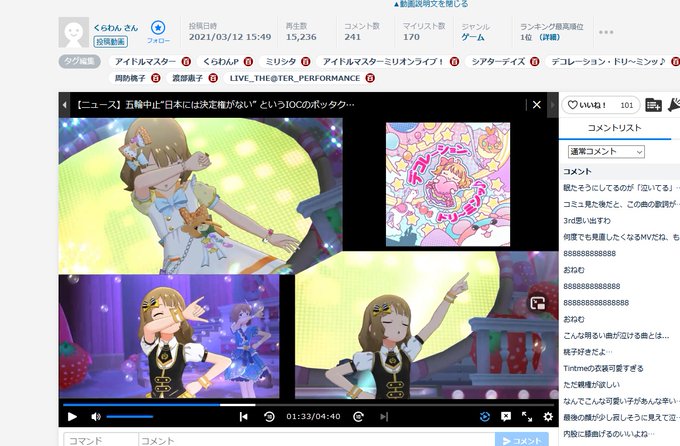Open dictionary icon for アイドルマスター tag
Viewport: 680px width, 446px height.
[x=186, y=62]
